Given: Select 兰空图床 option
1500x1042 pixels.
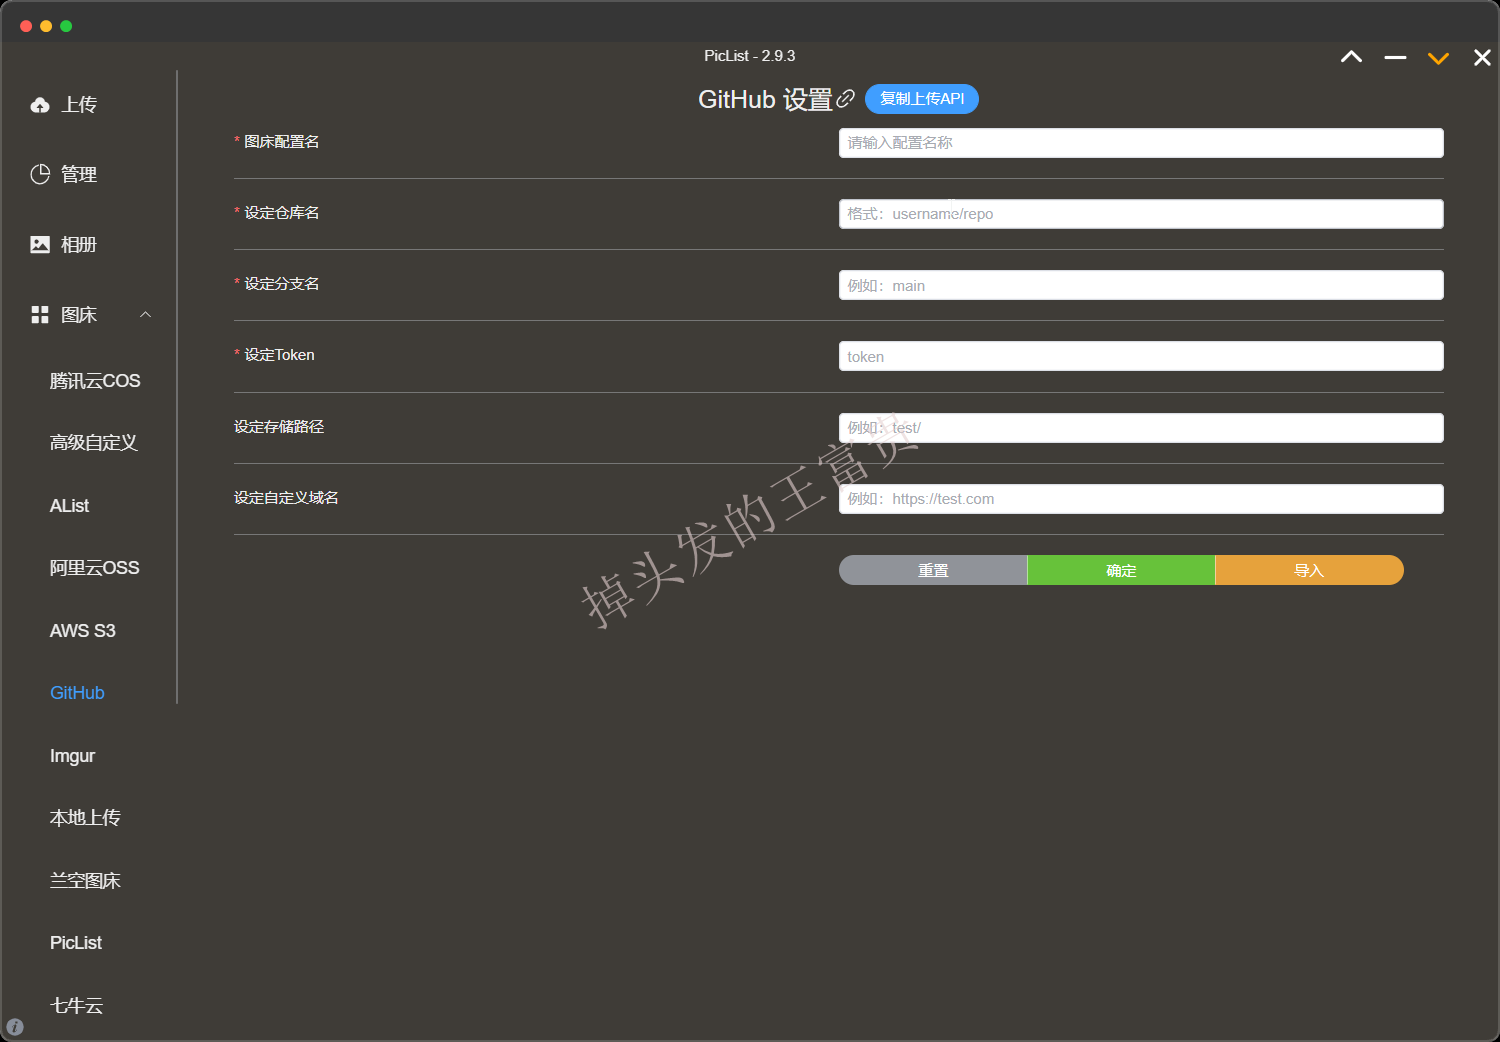Looking at the screenshot, I should tap(85, 881).
